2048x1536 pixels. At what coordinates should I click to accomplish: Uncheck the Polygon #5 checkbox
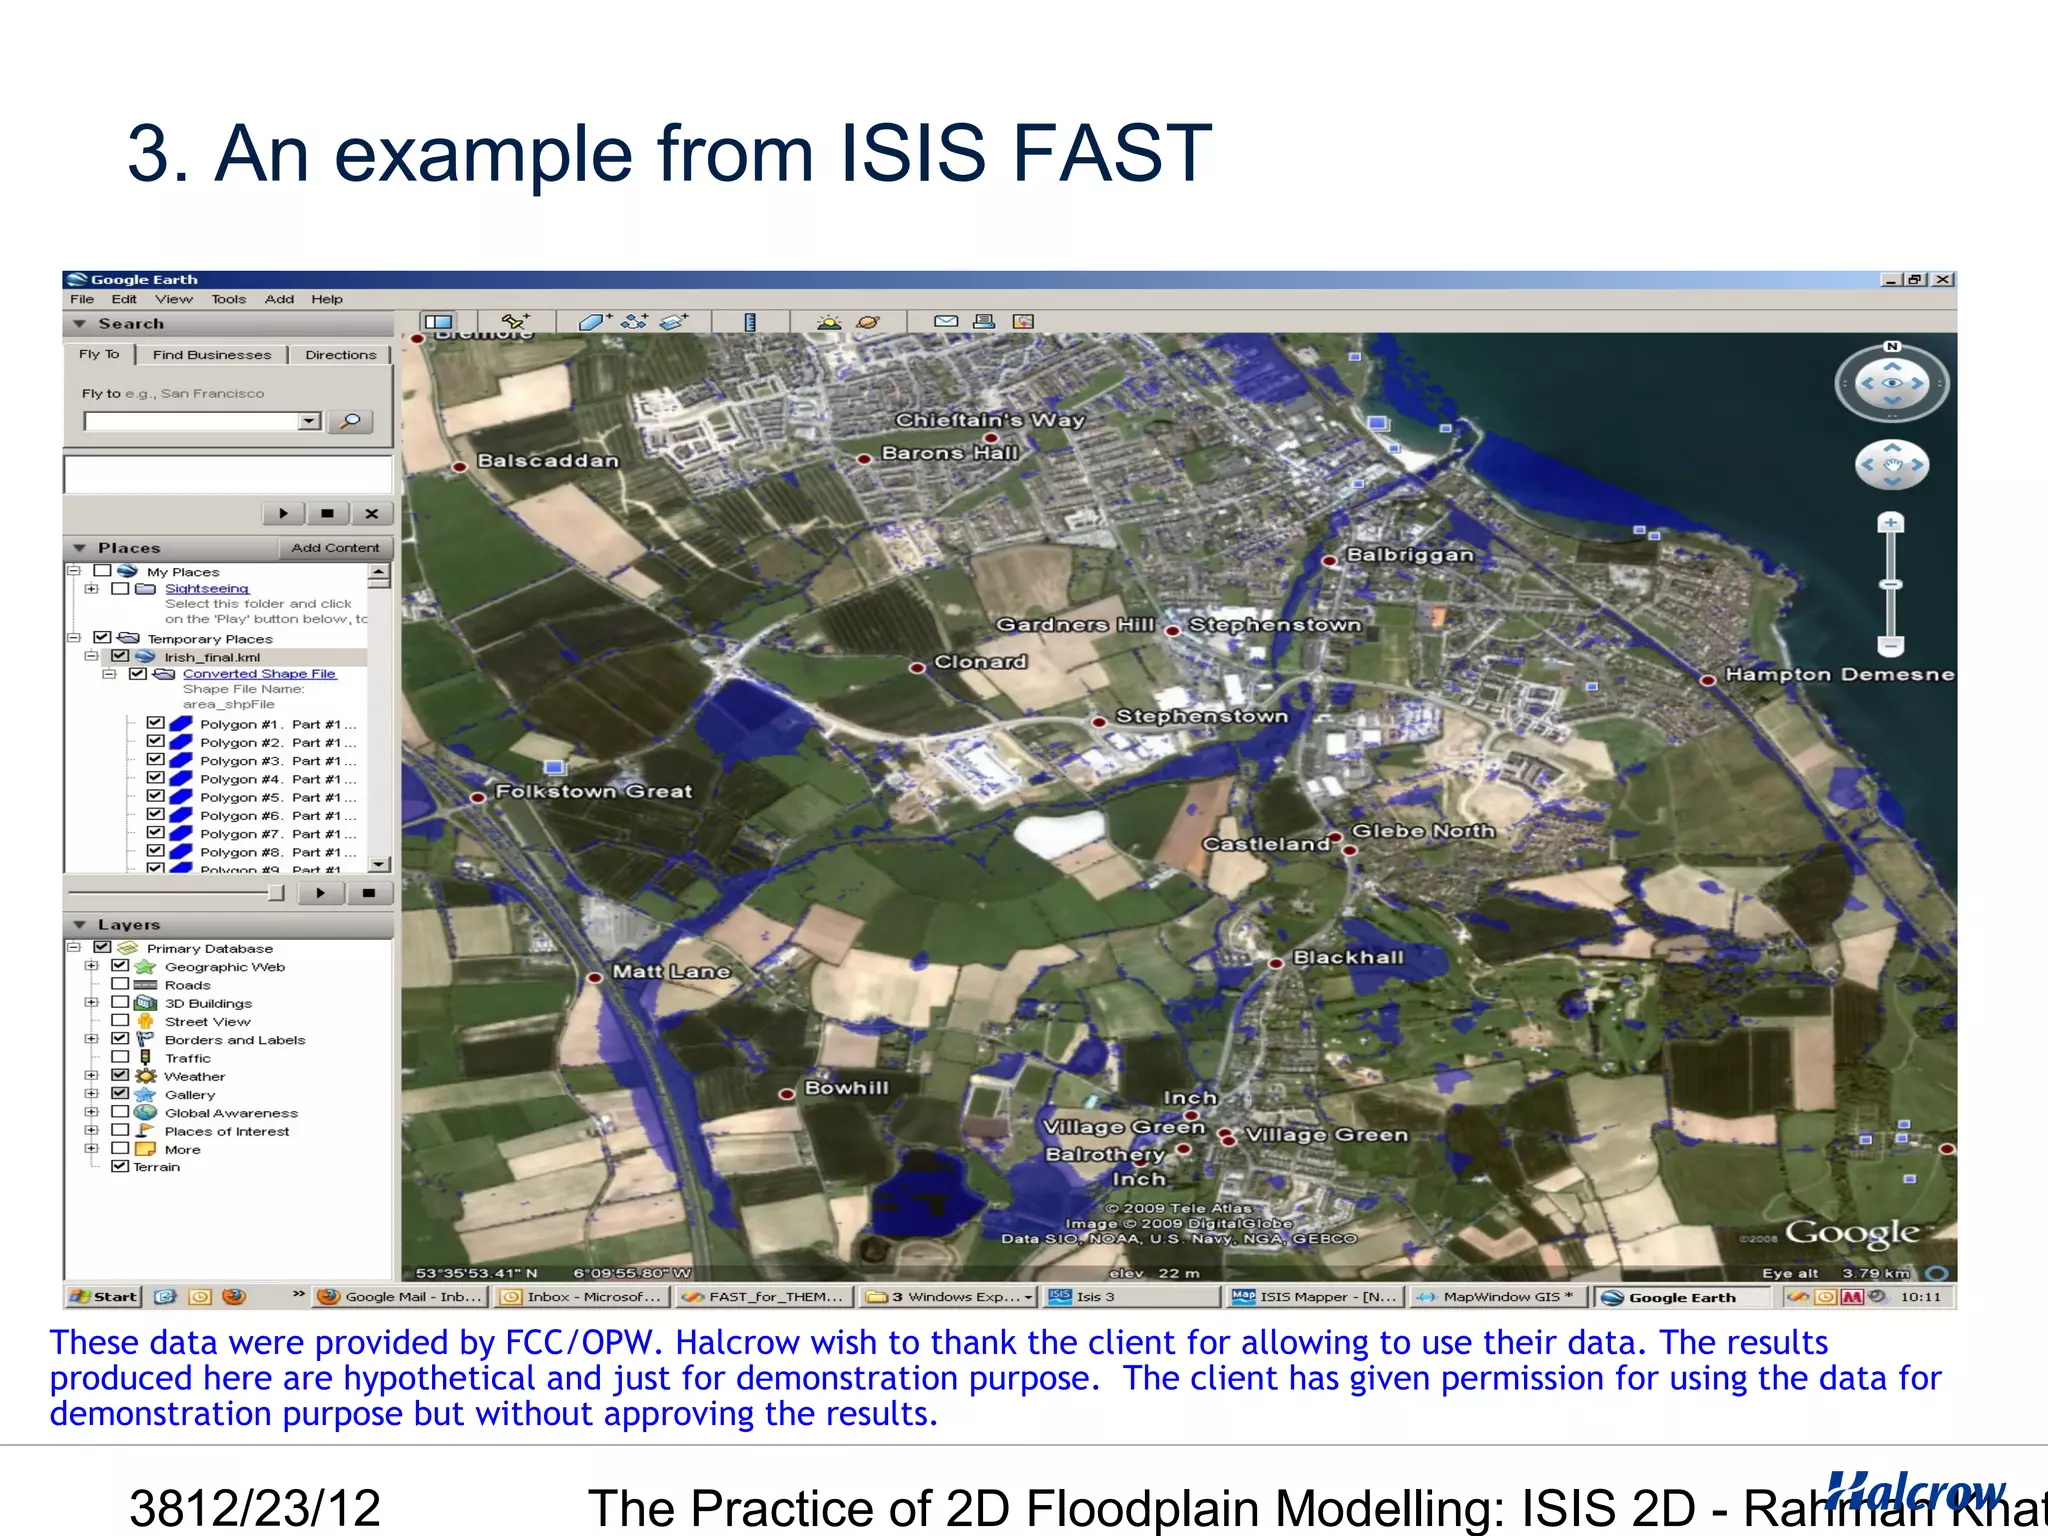[155, 797]
